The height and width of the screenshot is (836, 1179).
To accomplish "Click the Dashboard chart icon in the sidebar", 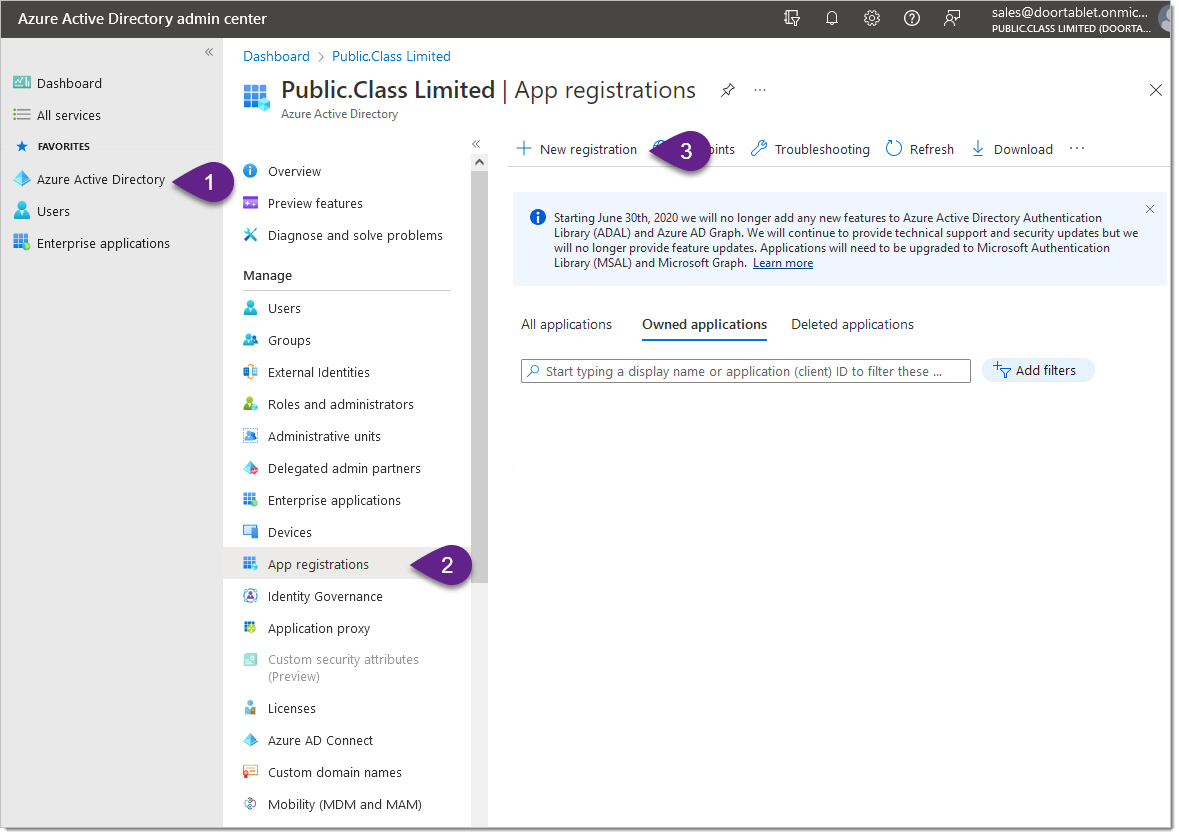I will 22,83.
